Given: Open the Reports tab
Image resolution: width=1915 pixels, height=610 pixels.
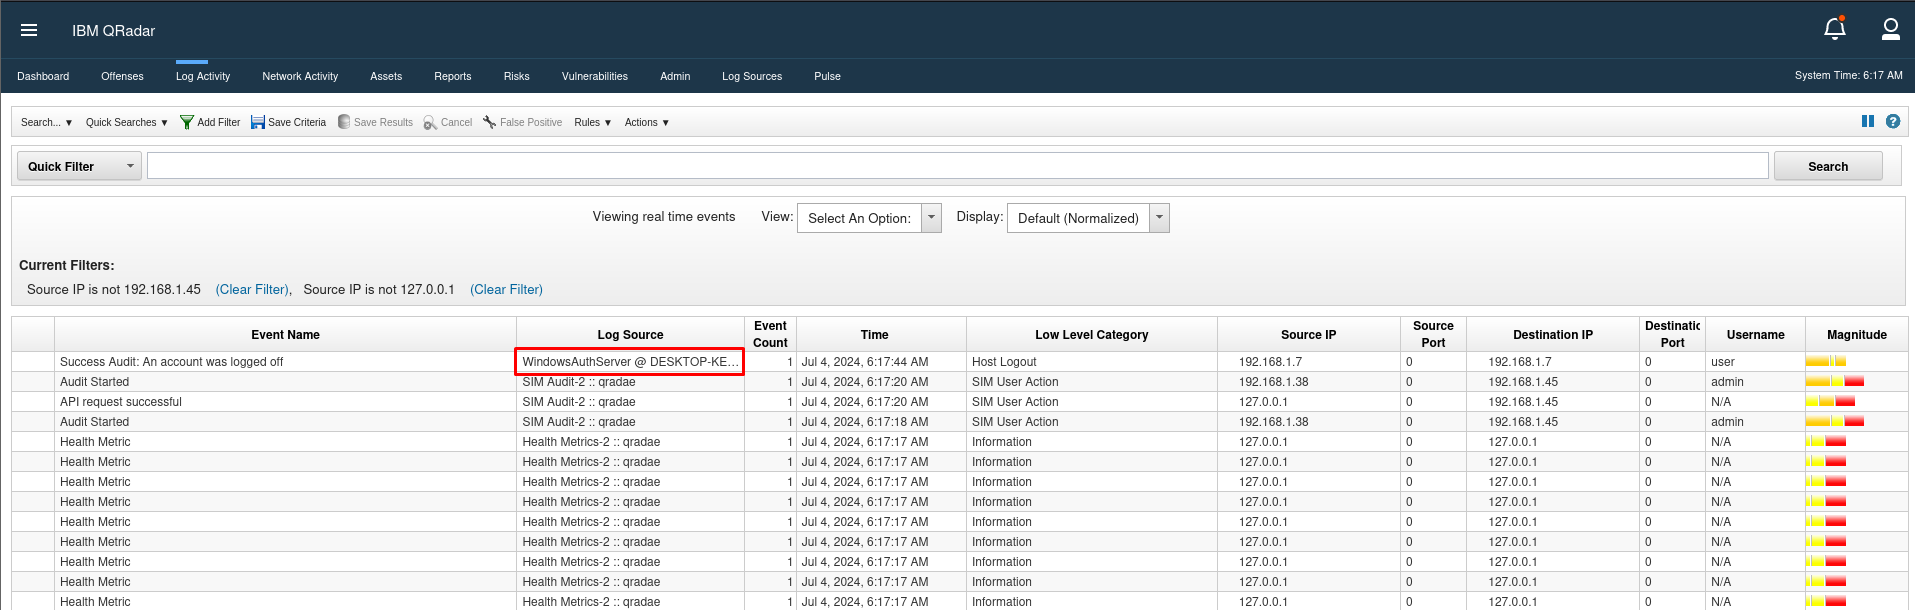Looking at the screenshot, I should (x=452, y=76).
